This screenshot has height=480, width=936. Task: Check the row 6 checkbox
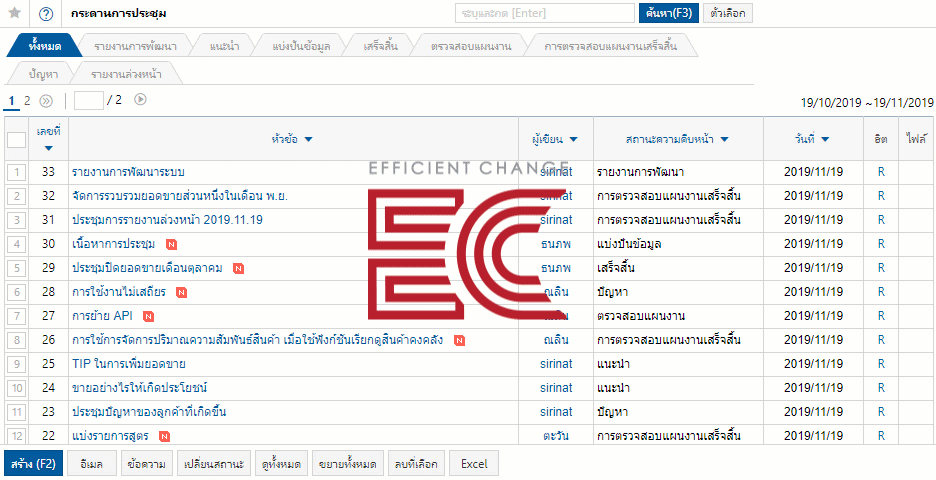(17, 293)
